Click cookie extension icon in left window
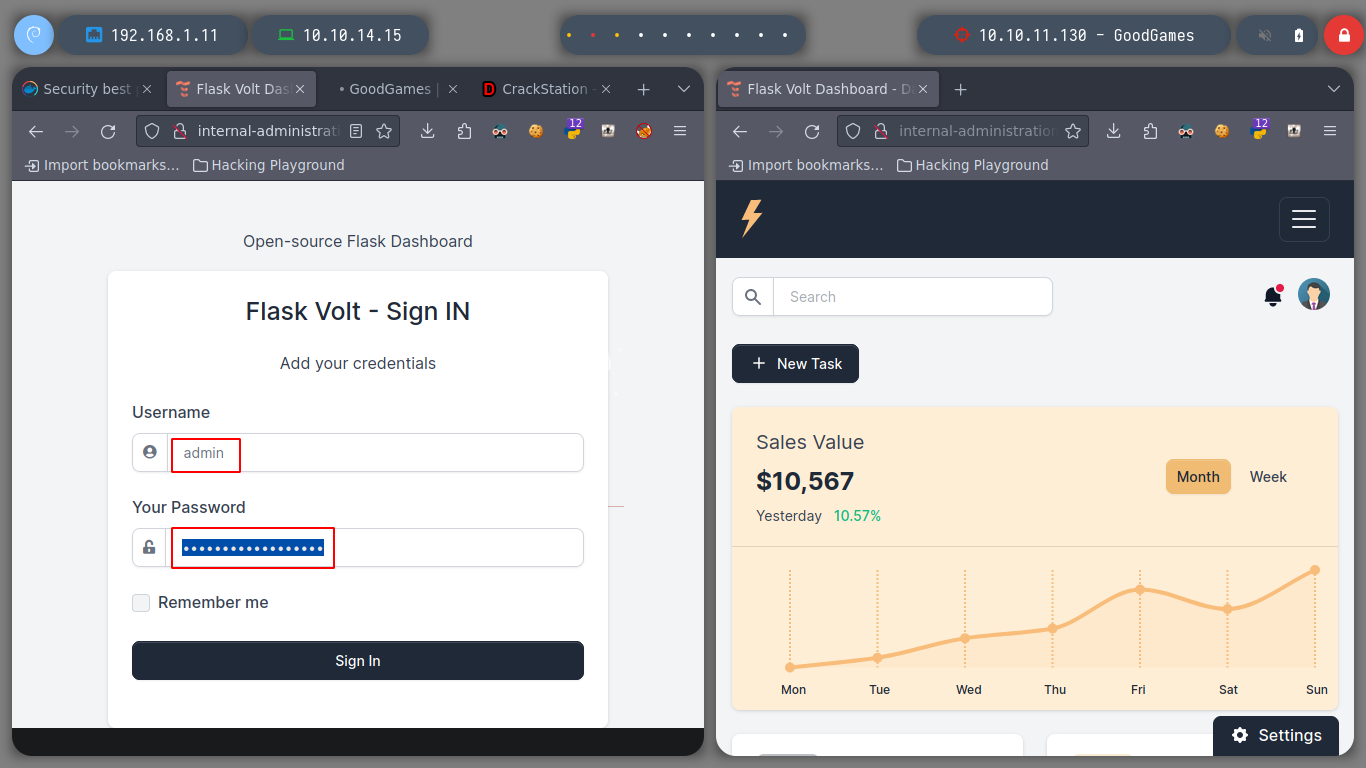This screenshot has height=768, width=1366. [x=536, y=131]
